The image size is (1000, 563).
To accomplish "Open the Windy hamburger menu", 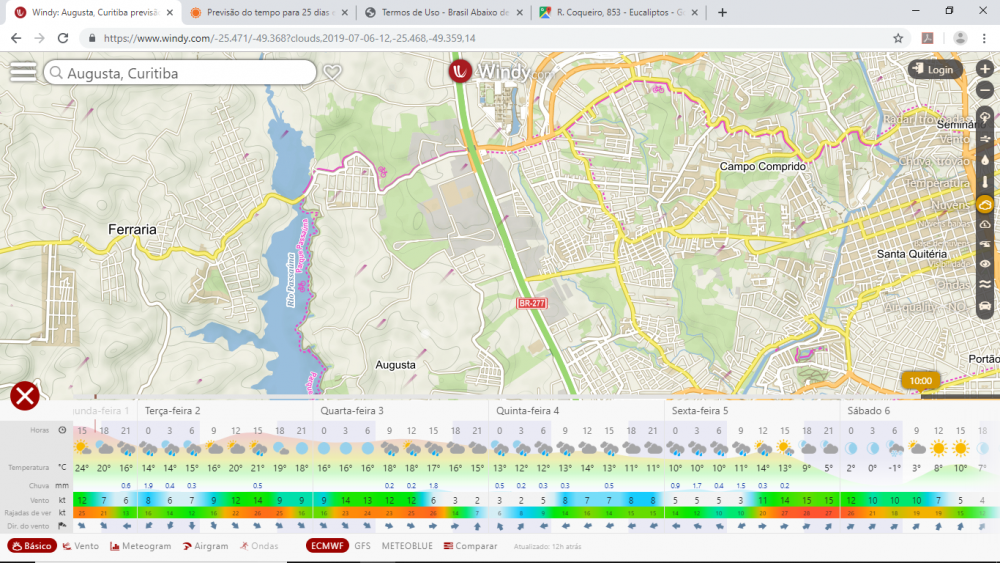I will (22, 73).
